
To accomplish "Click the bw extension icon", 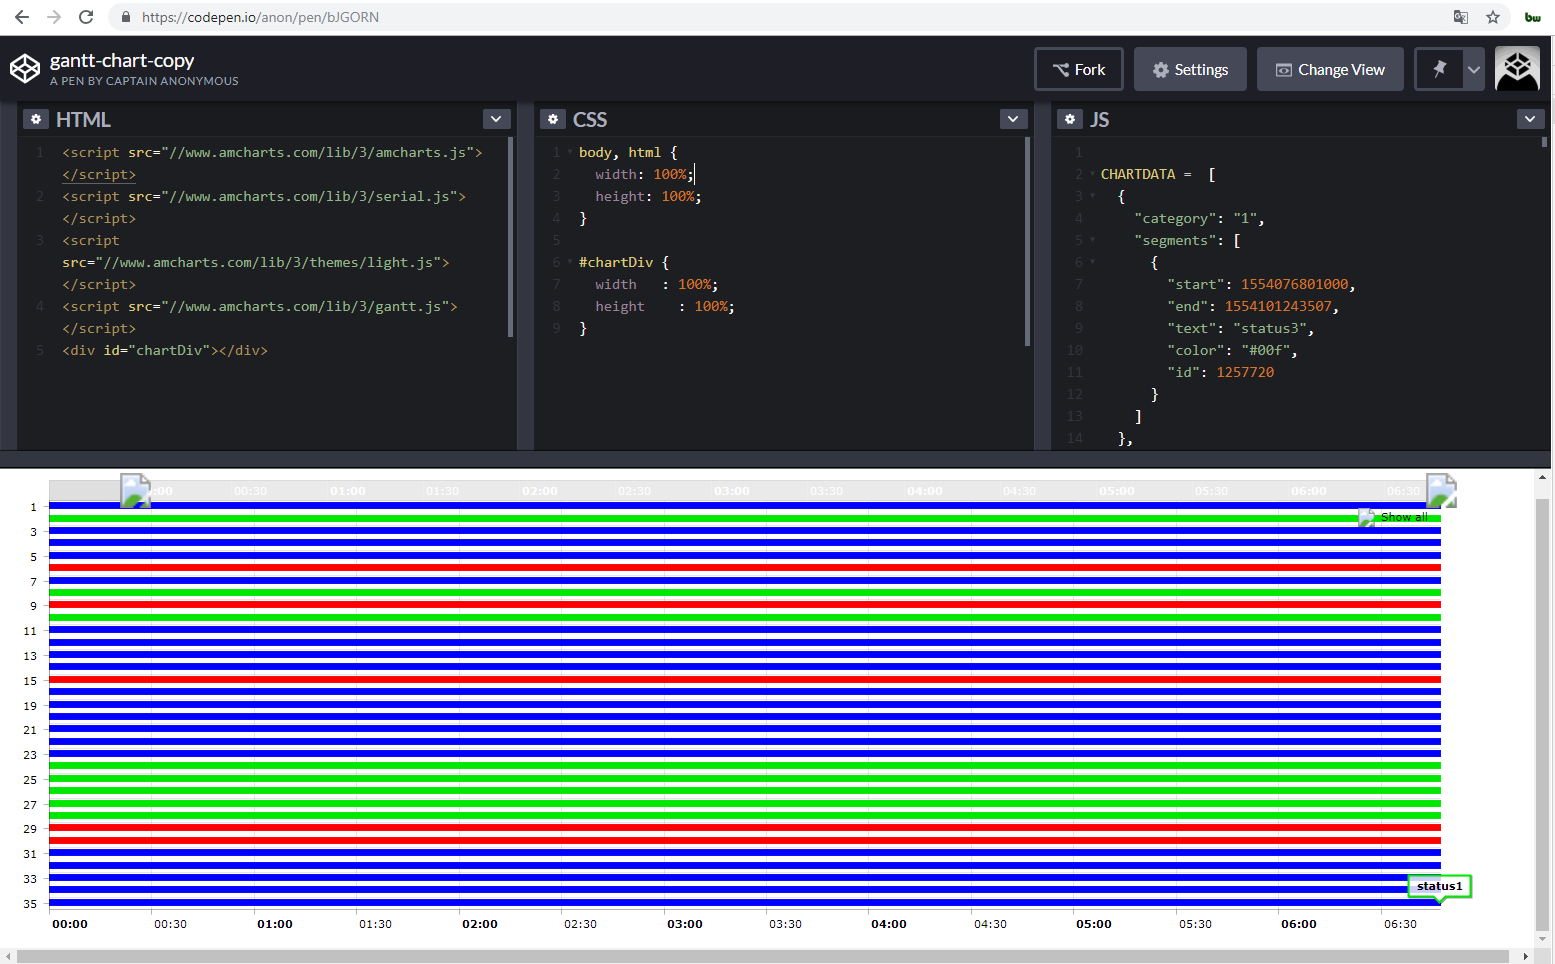I will pos(1532,17).
